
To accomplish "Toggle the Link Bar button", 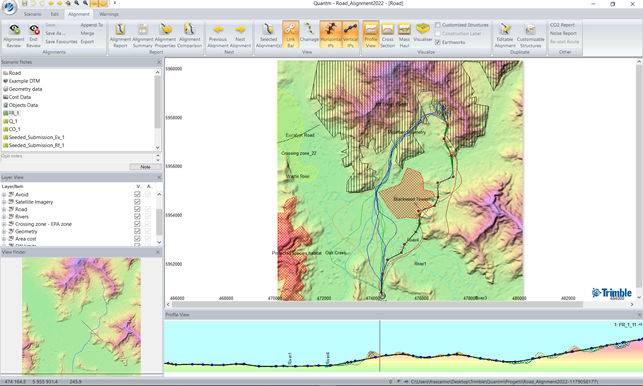I will coord(290,34).
